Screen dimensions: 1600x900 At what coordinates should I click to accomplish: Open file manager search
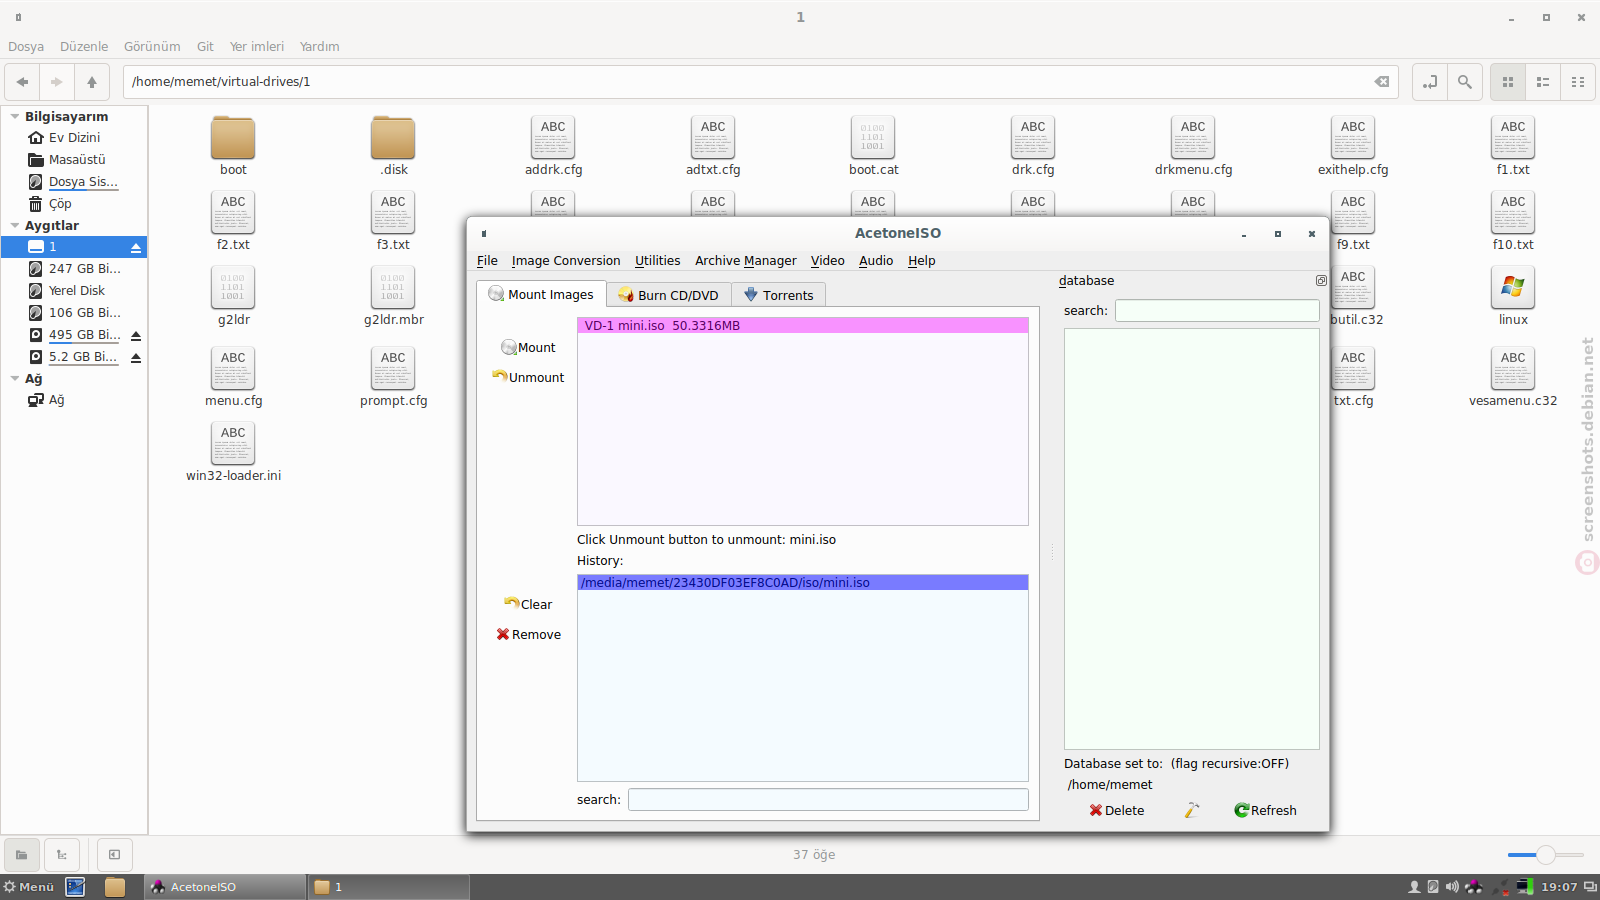coord(1465,82)
